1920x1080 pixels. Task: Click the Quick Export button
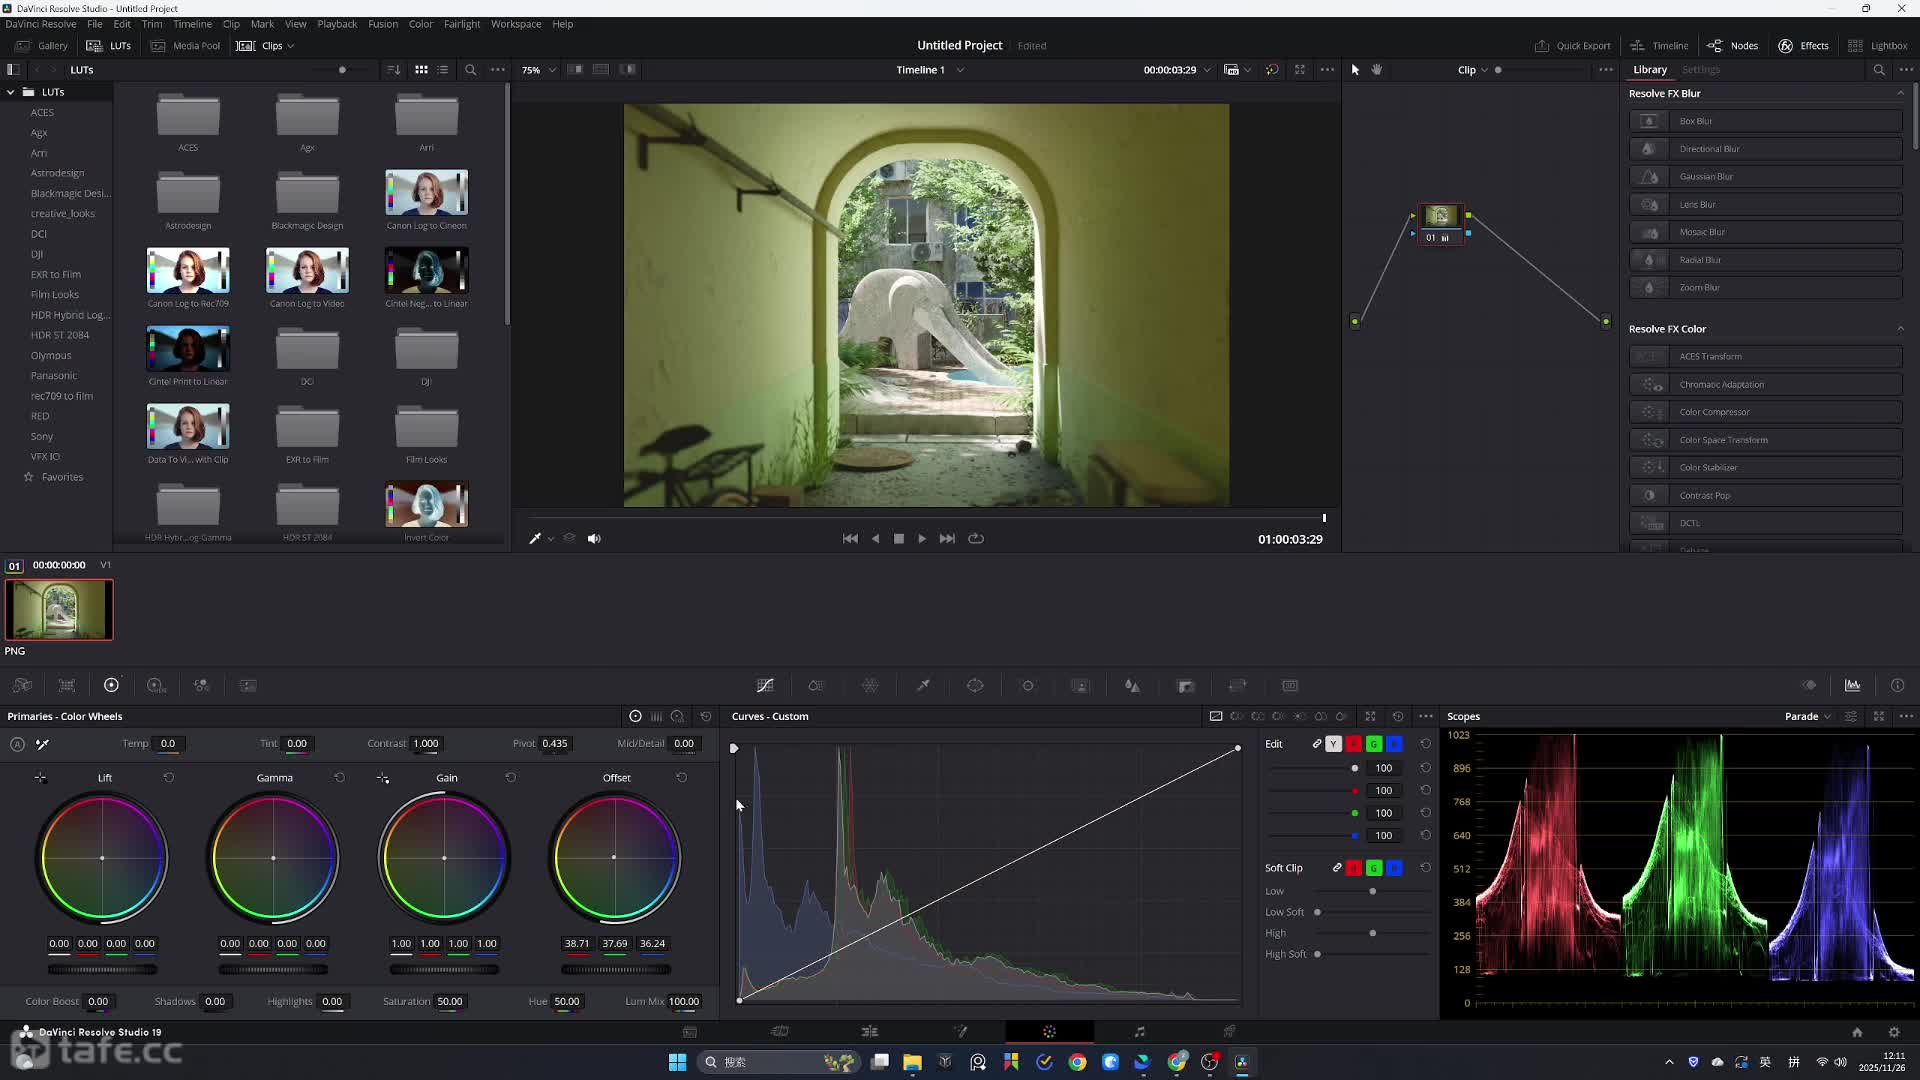[1573, 46]
